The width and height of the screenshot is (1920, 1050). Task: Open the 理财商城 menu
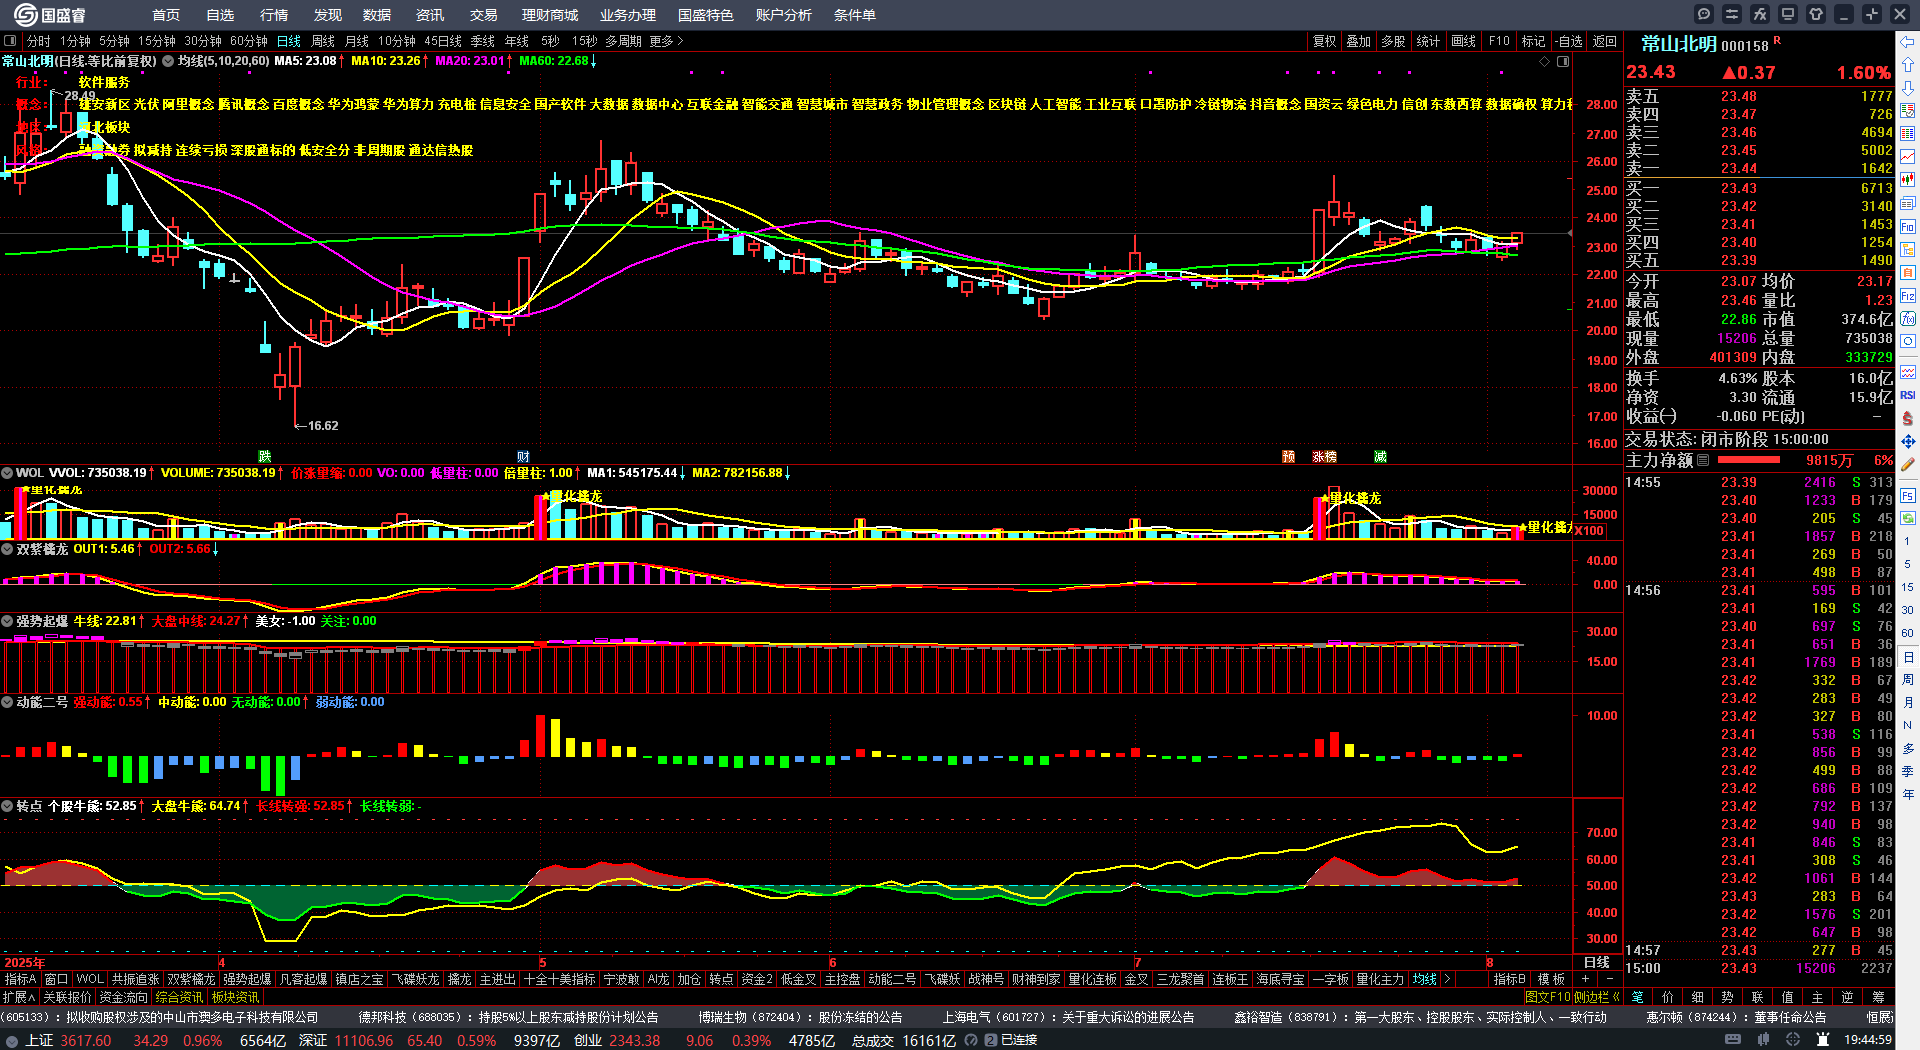tap(549, 15)
